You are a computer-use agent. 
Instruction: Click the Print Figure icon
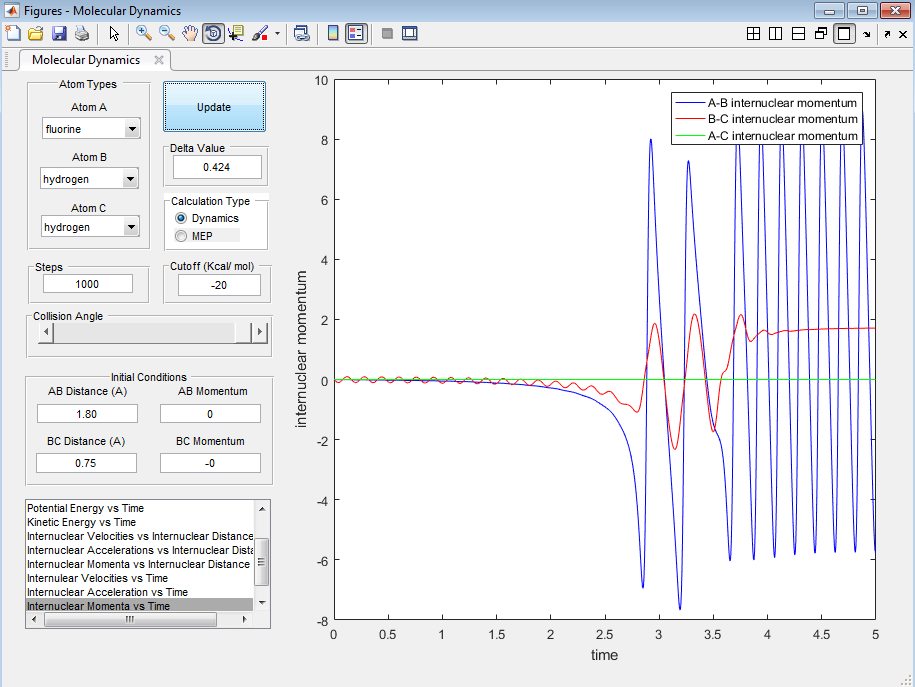click(x=81, y=33)
